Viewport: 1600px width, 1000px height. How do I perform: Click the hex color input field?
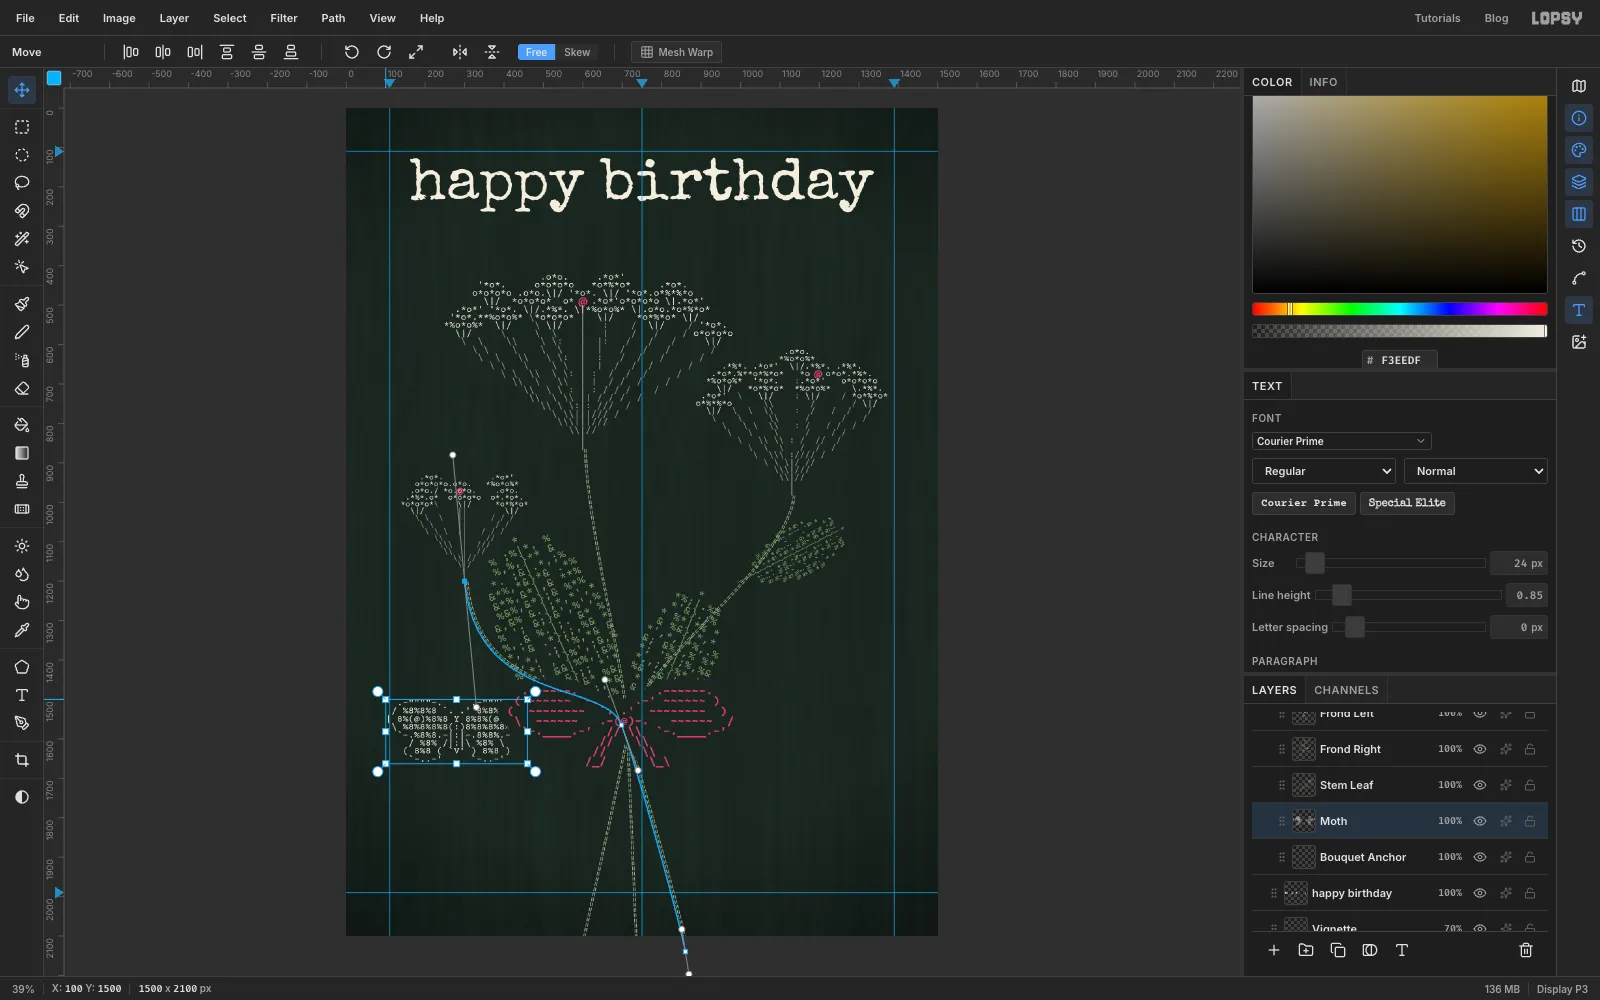pos(1400,360)
